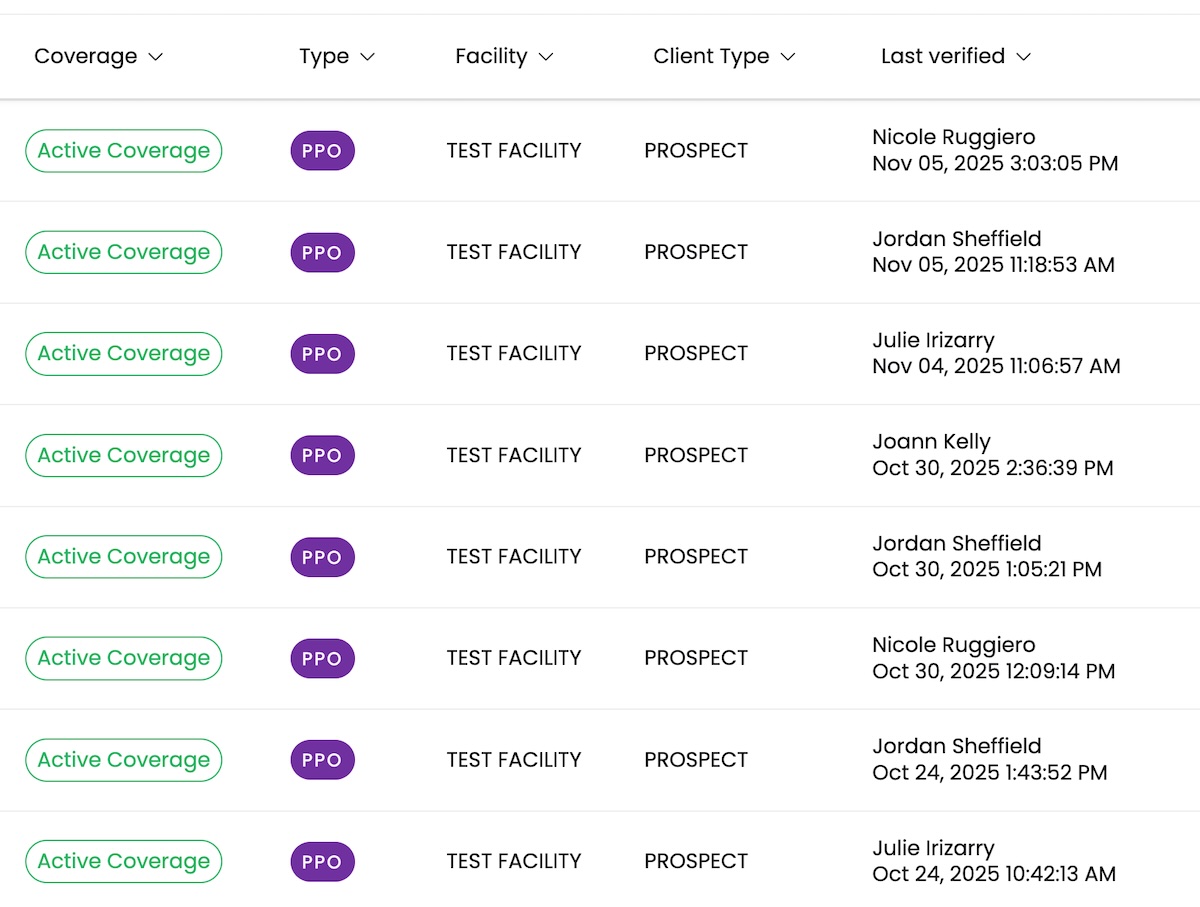This screenshot has height=907, width=1200.
Task: Open the row verified Nov 05, 2025 3:03:05 PM
Action: [994, 163]
